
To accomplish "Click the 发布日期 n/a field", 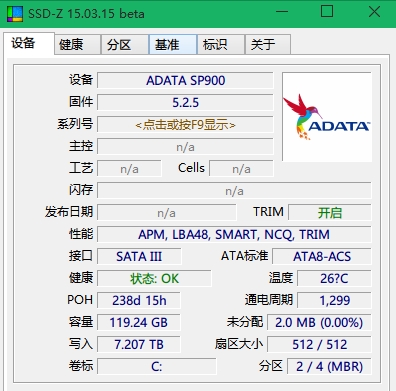I will [167, 213].
